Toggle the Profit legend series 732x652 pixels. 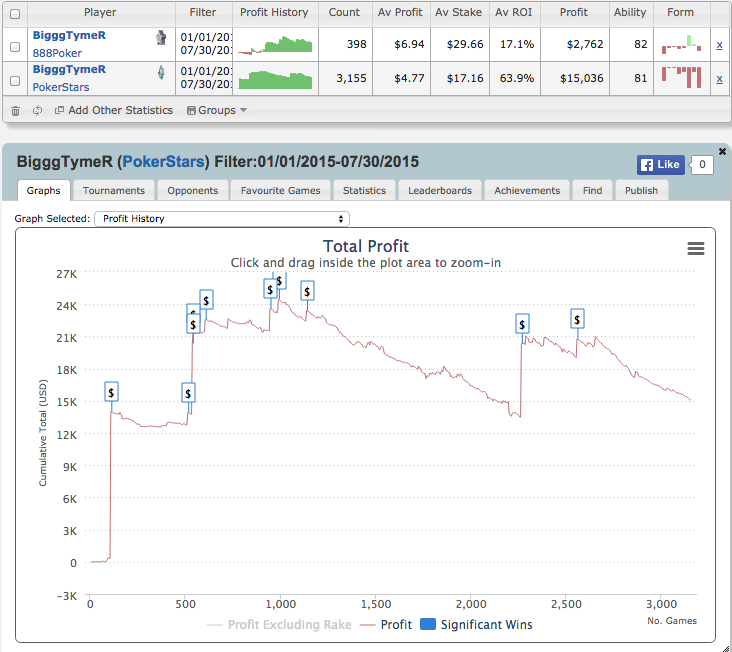coord(386,624)
